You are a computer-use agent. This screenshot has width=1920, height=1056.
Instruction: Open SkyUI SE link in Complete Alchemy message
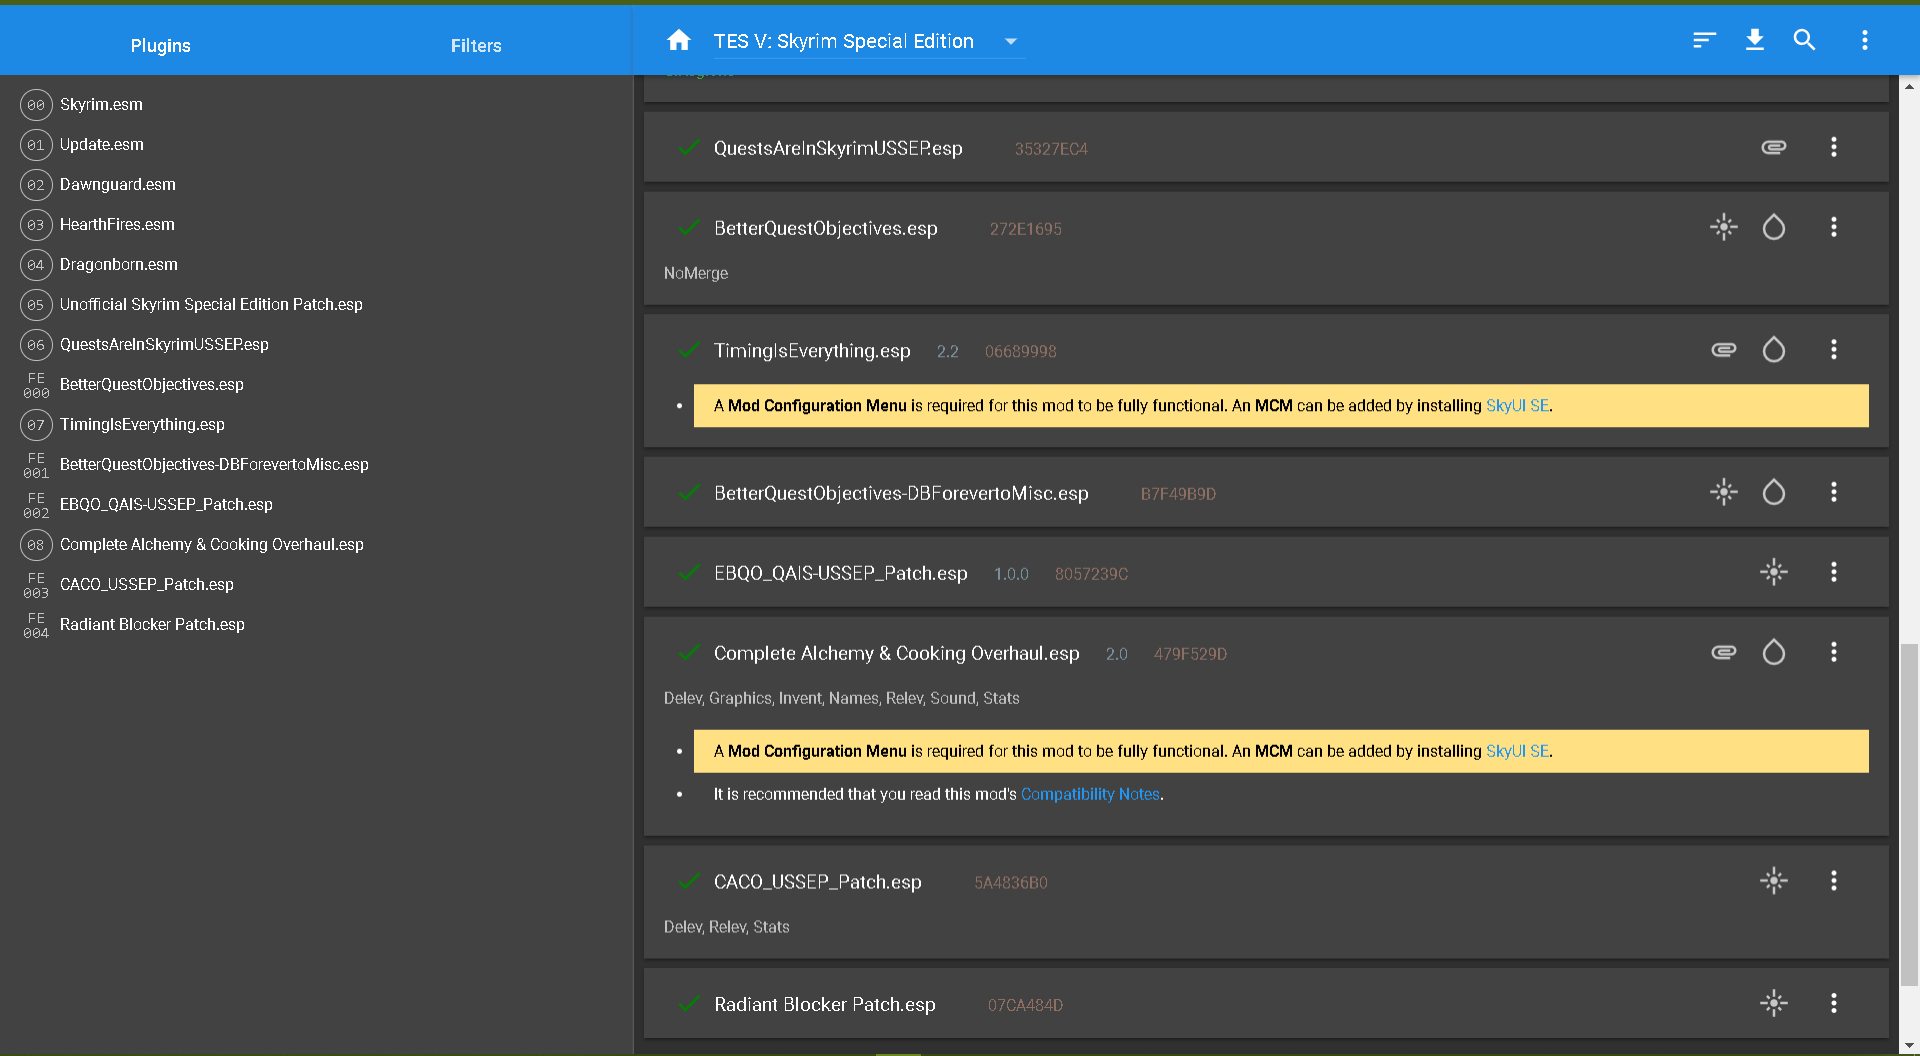(x=1517, y=751)
